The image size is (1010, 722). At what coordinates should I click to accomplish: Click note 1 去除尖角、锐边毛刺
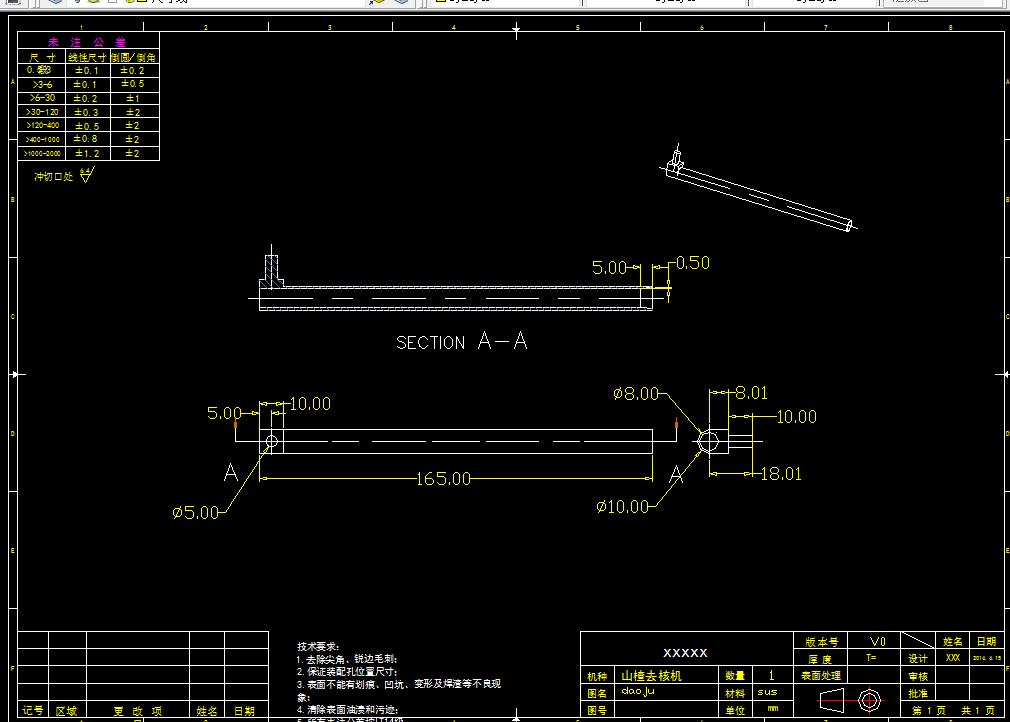click(x=347, y=660)
